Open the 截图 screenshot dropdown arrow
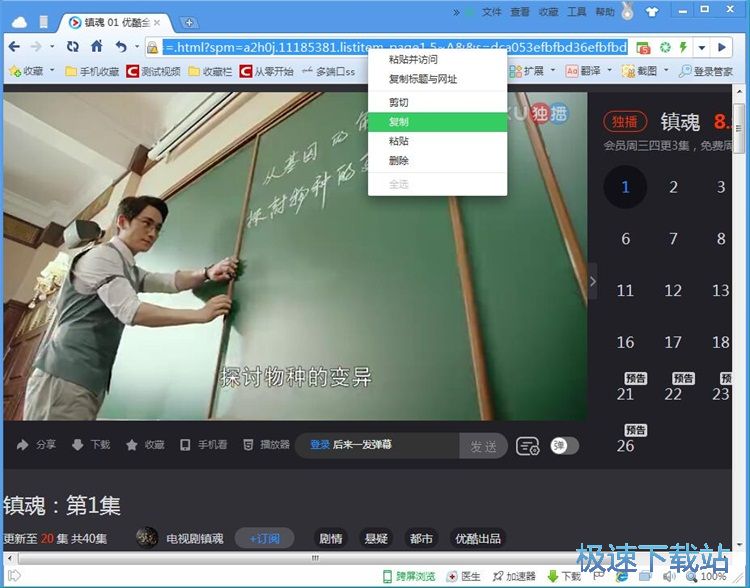Screen dimensions: 750x588 (x=666, y=70)
